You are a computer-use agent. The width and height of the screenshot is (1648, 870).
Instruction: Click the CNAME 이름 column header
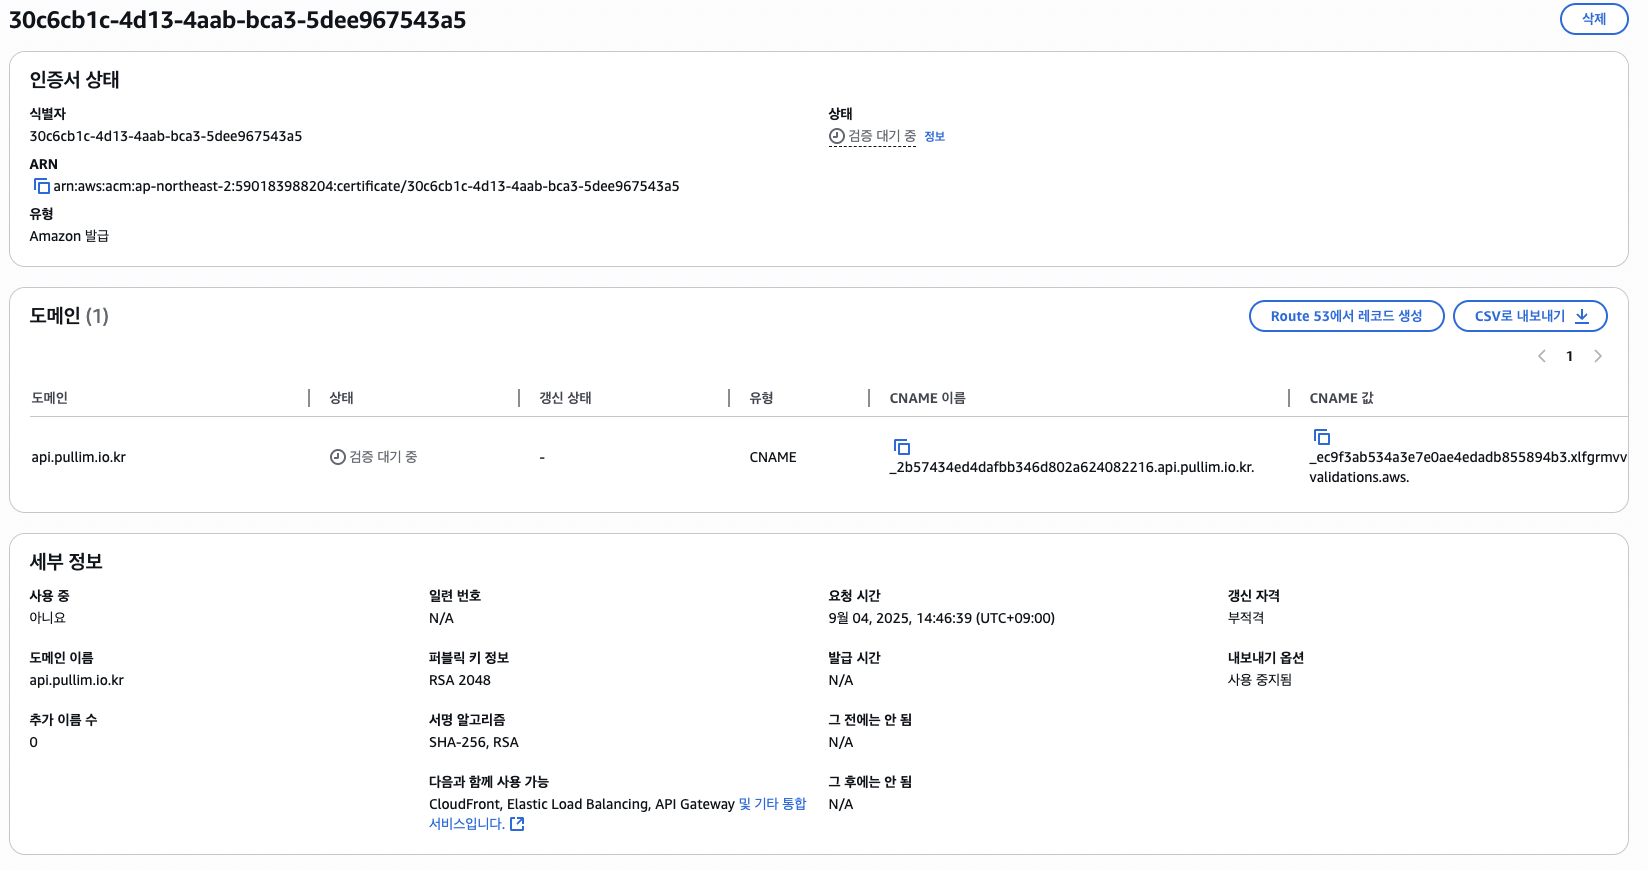(x=927, y=398)
